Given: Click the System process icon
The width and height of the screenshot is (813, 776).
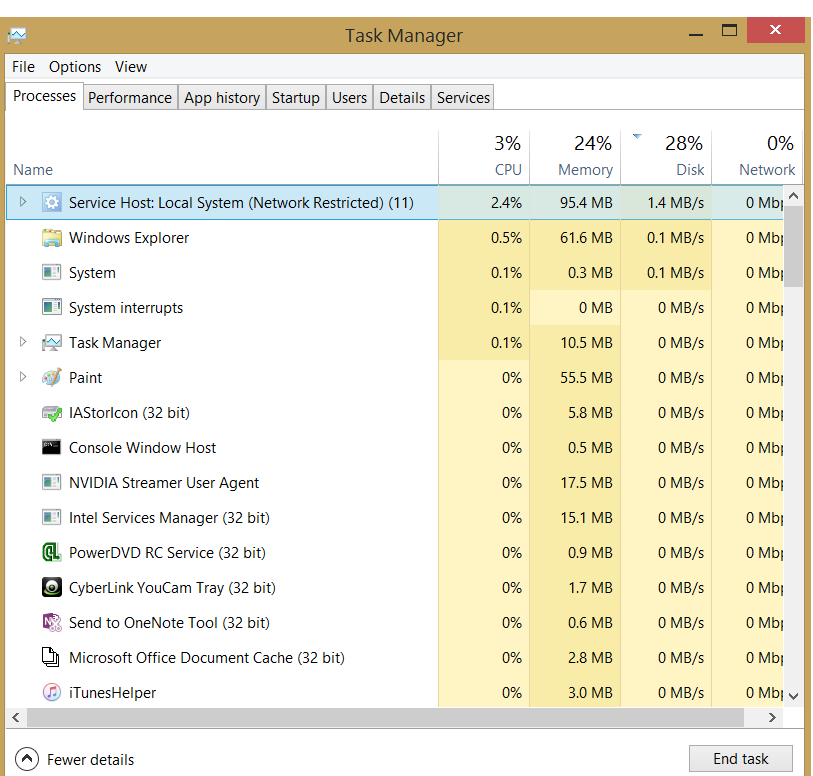Looking at the screenshot, I should [51, 272].
